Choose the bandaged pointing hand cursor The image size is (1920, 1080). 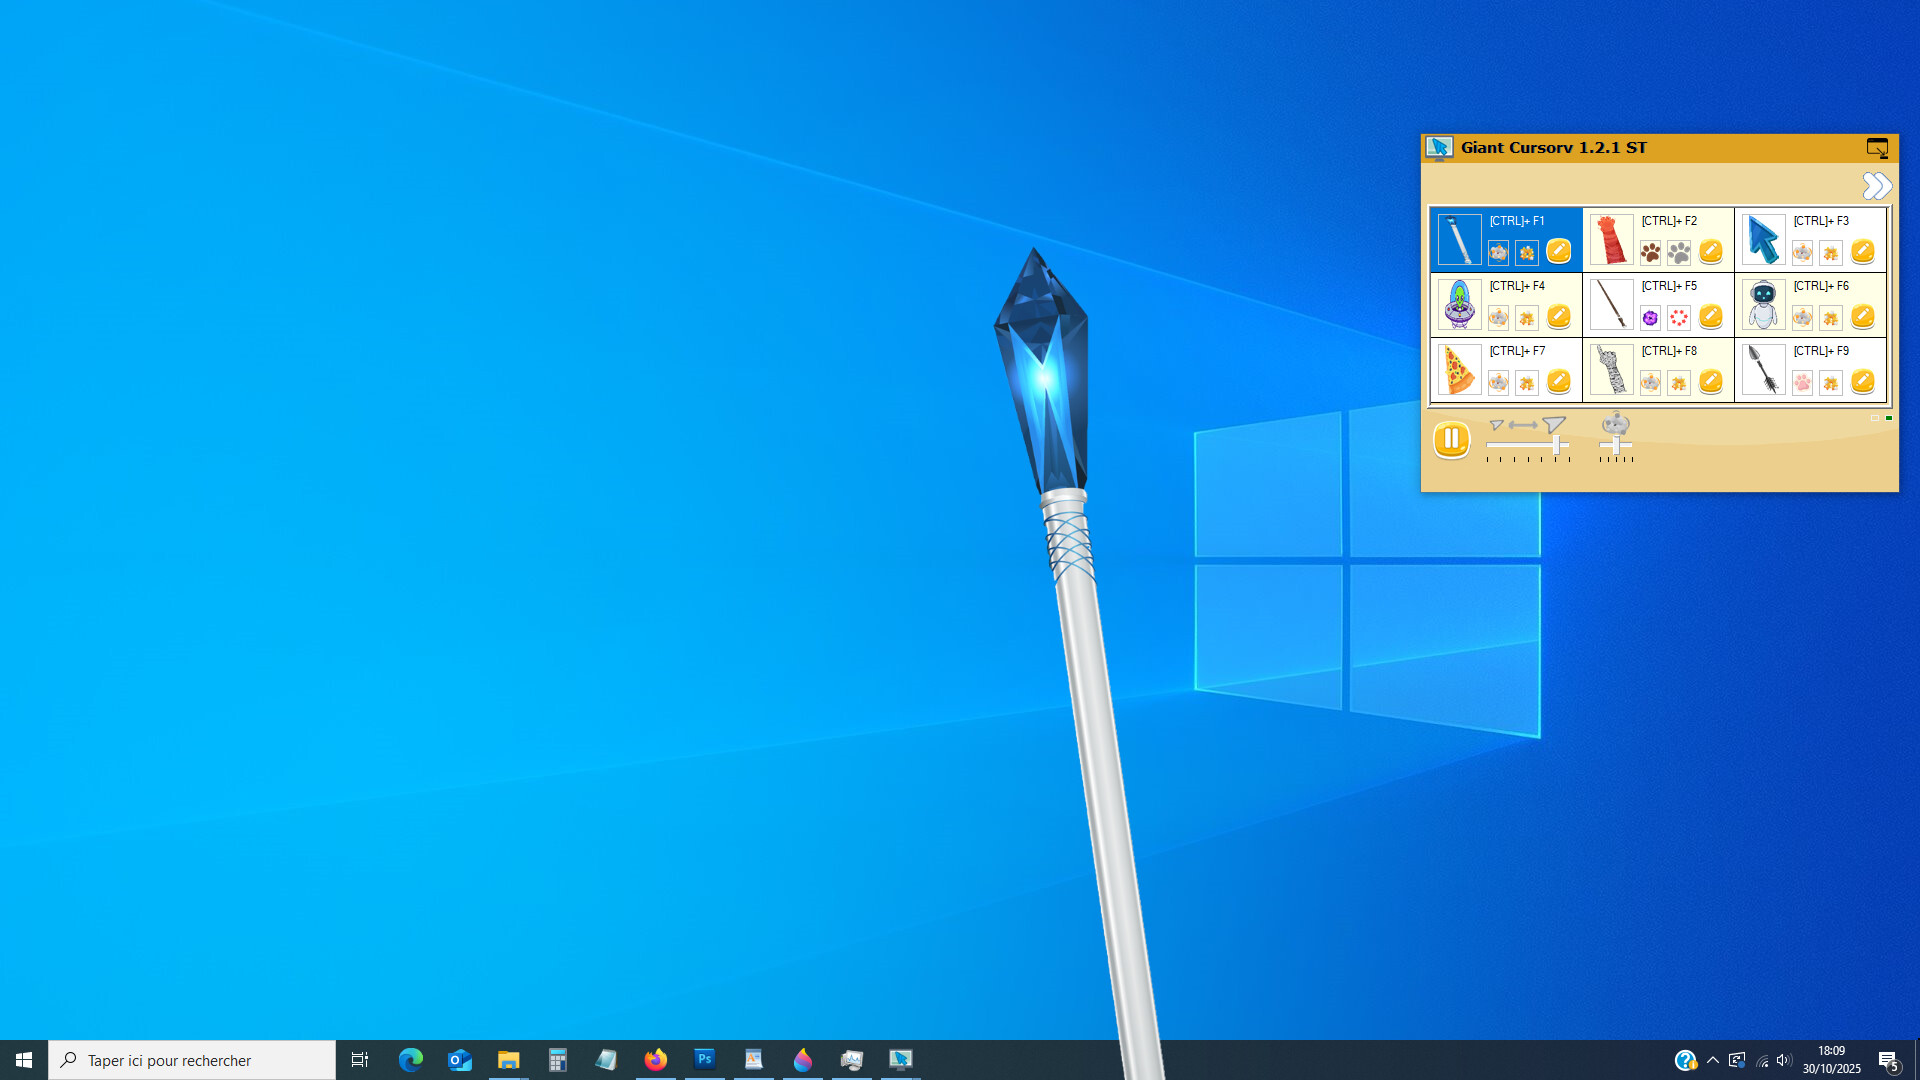tap(1610, 370)
